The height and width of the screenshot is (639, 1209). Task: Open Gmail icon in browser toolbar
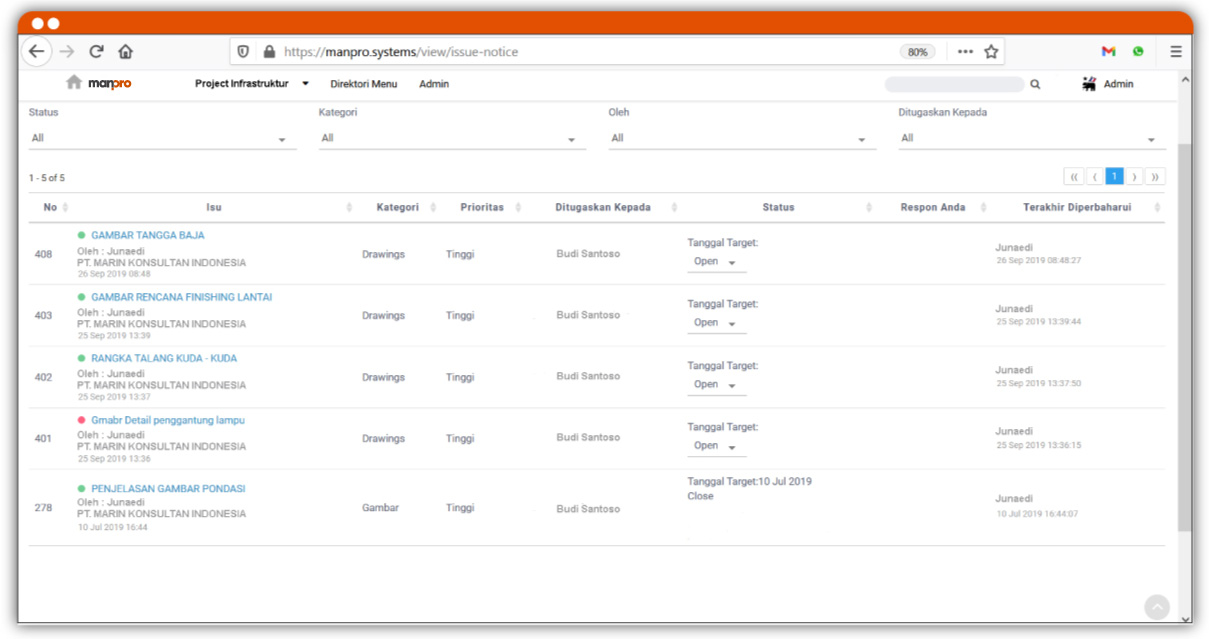point(1108,52)
